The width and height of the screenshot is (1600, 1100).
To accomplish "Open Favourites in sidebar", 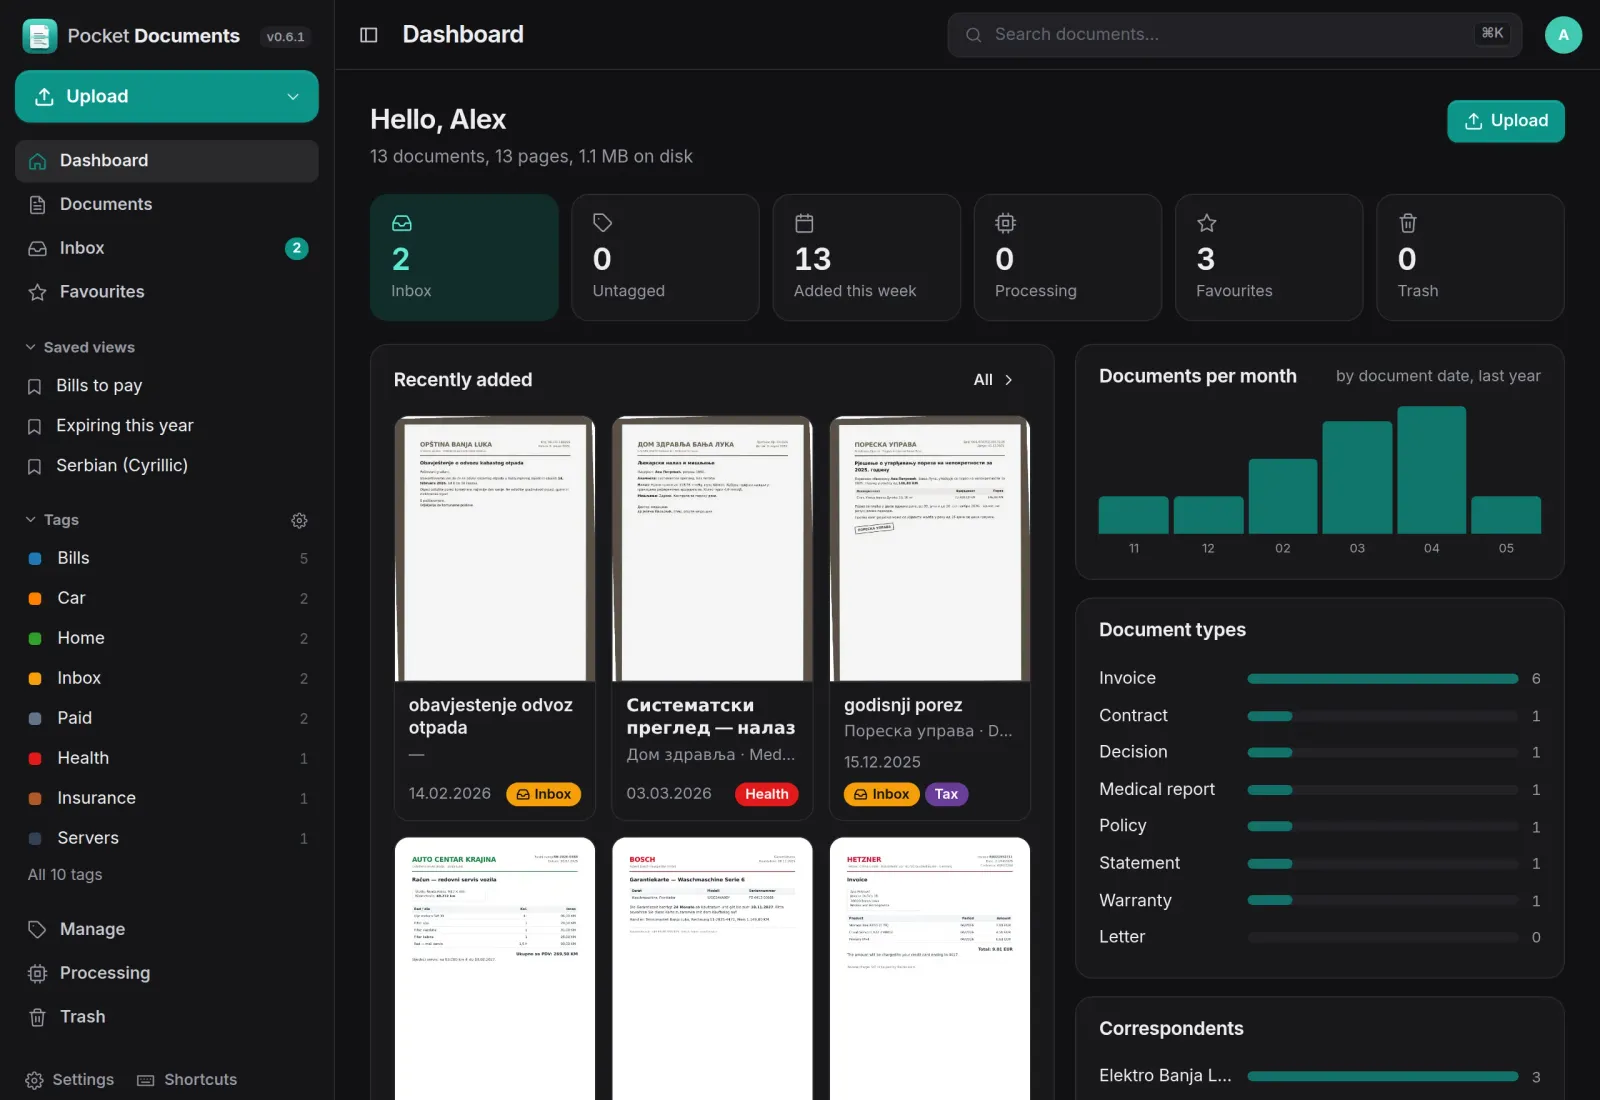I will [167, 292].
